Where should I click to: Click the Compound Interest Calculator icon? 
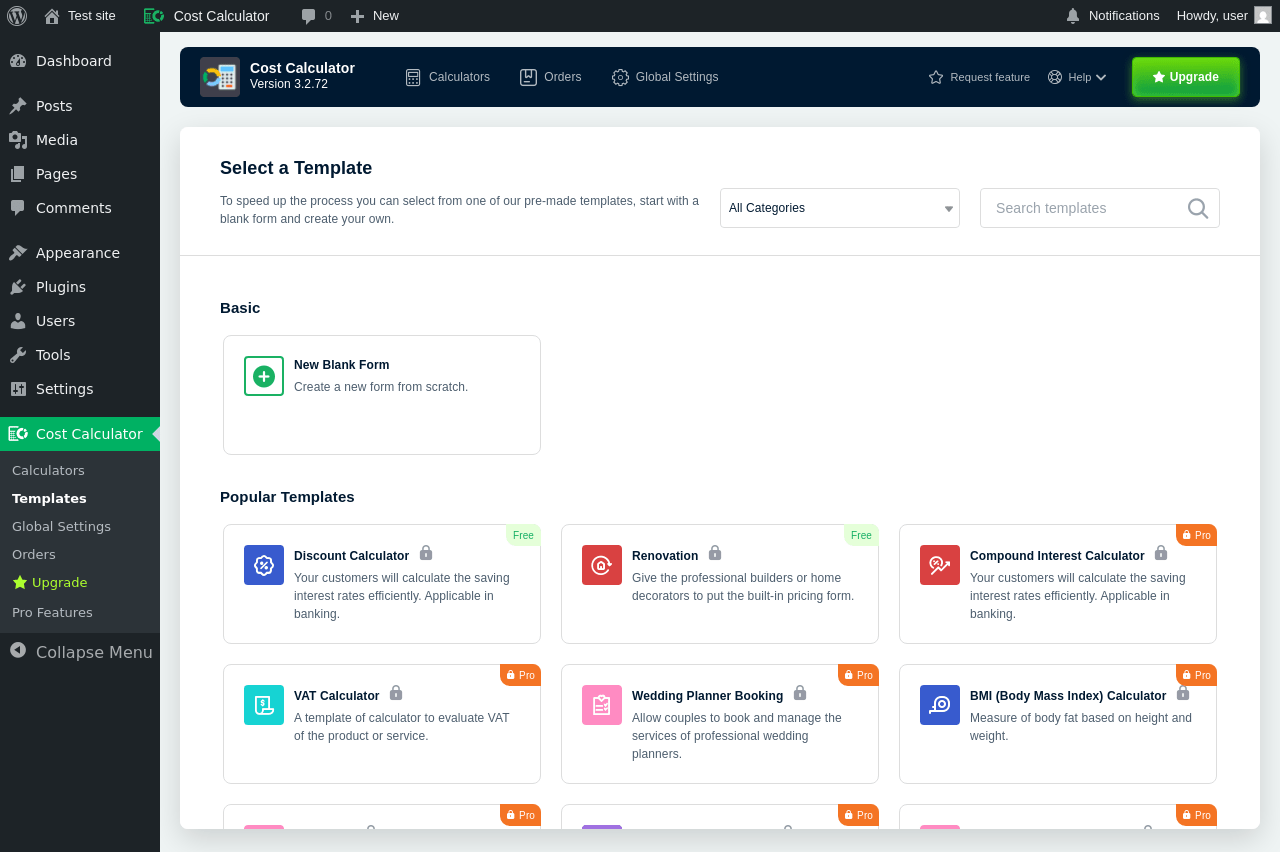(x=940, y=565)
